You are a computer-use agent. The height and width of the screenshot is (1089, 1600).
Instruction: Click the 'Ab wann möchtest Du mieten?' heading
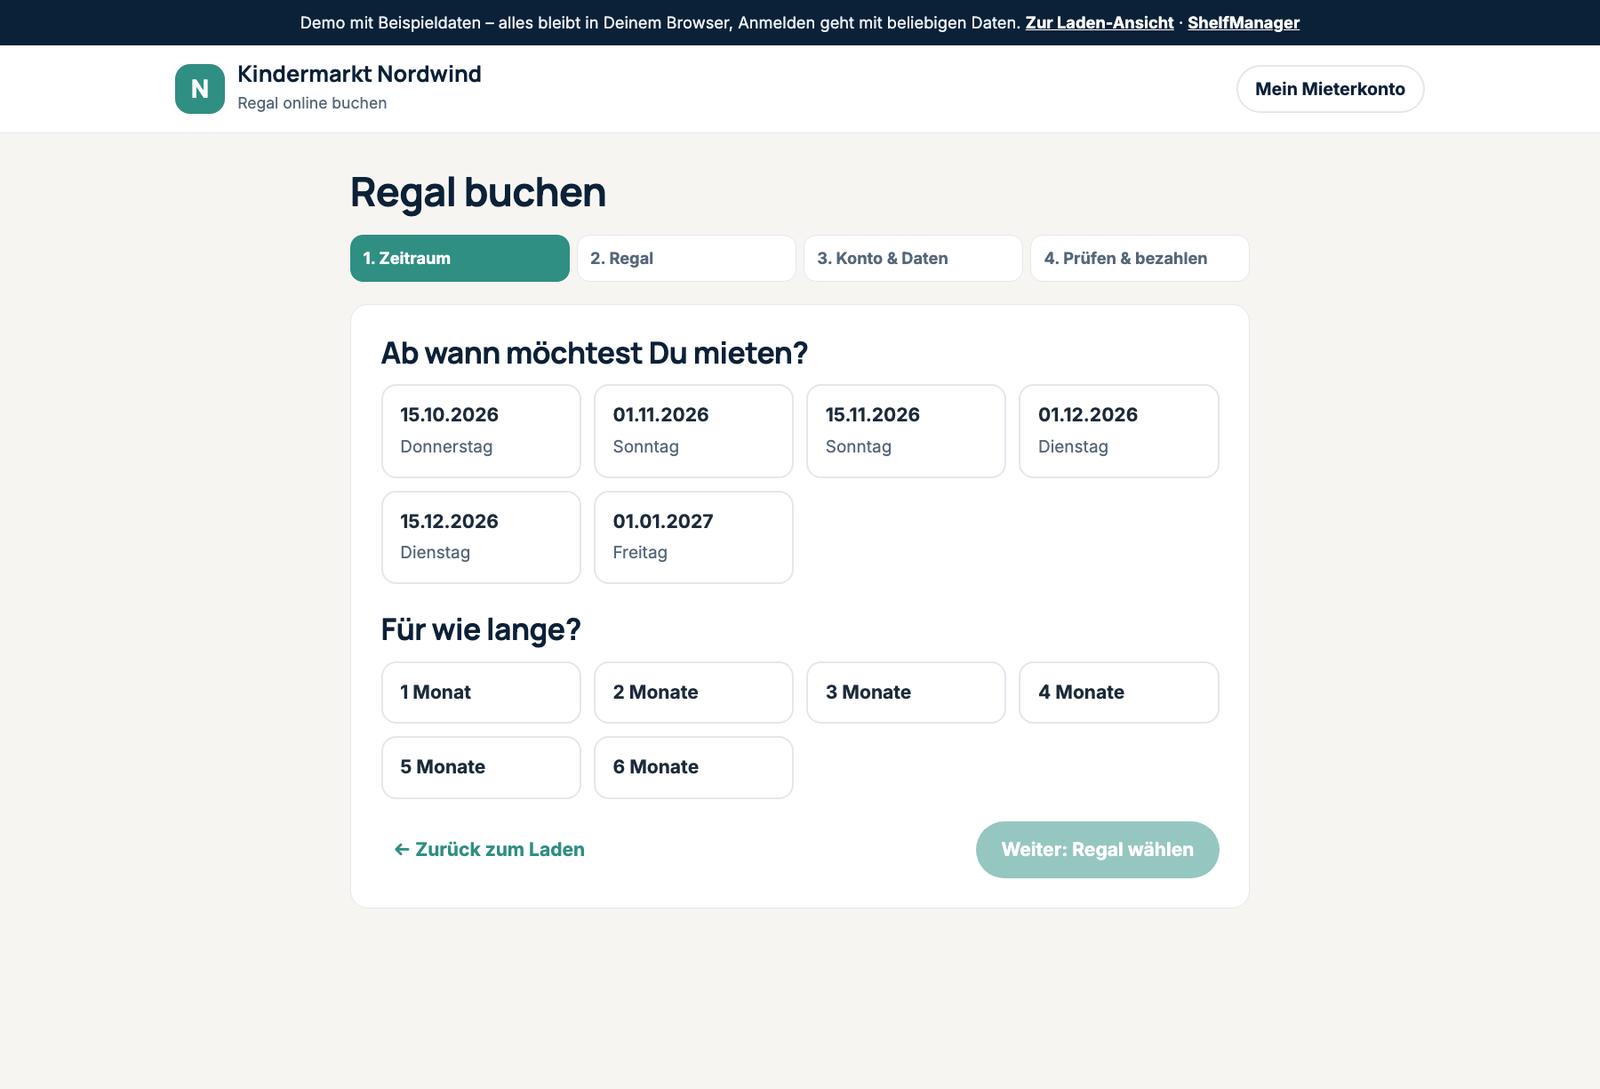594,353
